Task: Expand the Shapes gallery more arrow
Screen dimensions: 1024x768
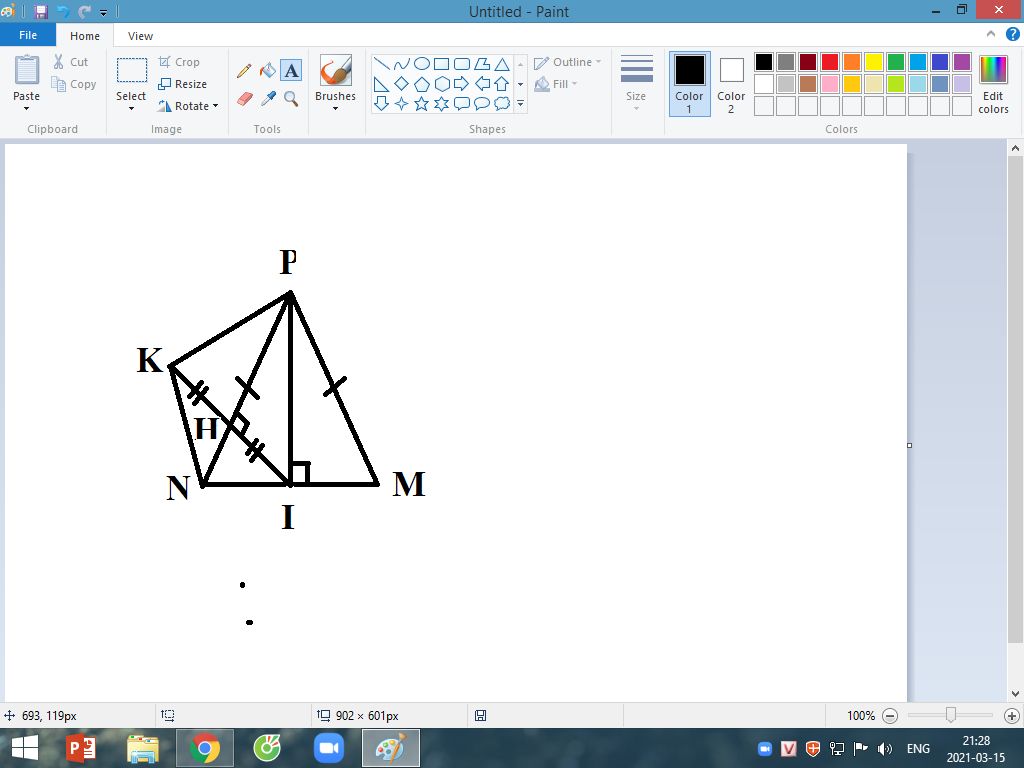Action: point(520,103)
